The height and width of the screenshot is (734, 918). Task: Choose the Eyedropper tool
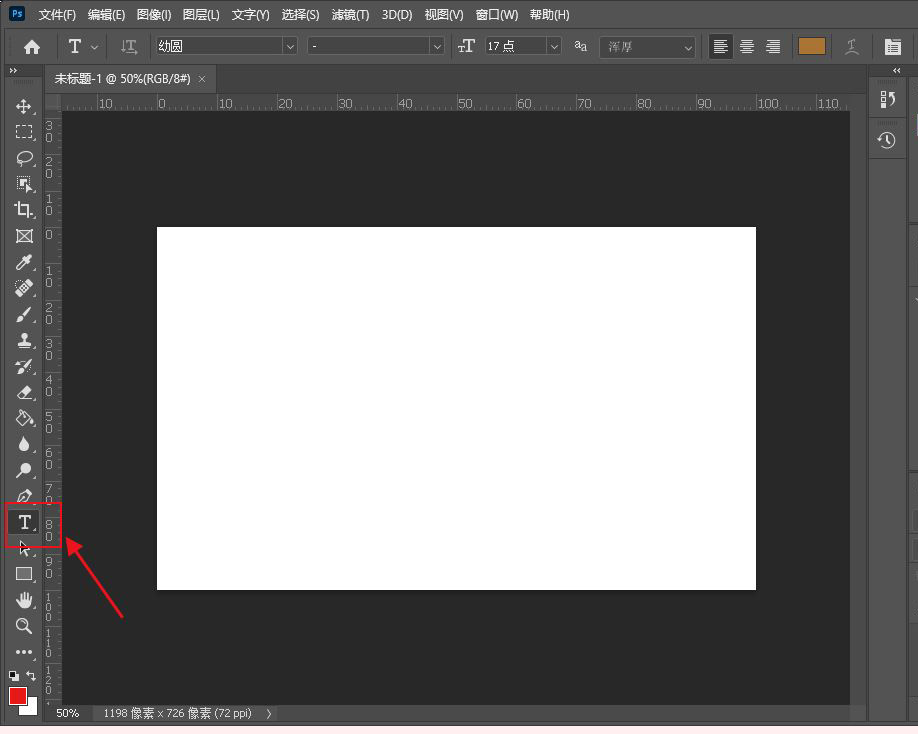24,262
